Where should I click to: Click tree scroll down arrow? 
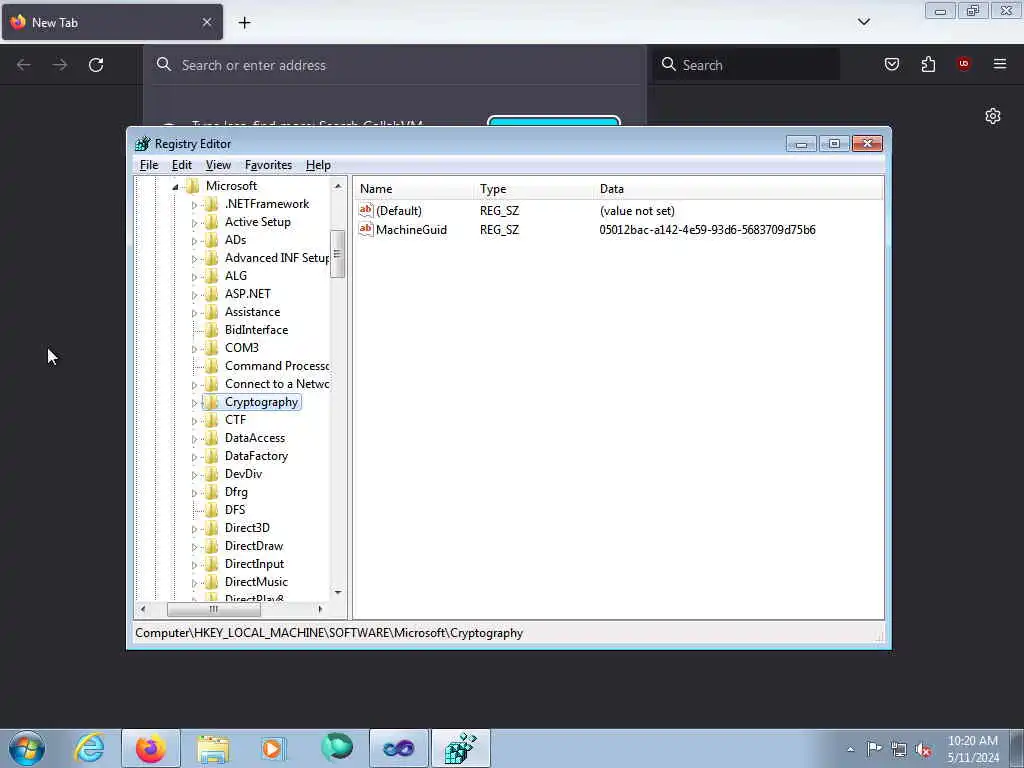(338, 592)
